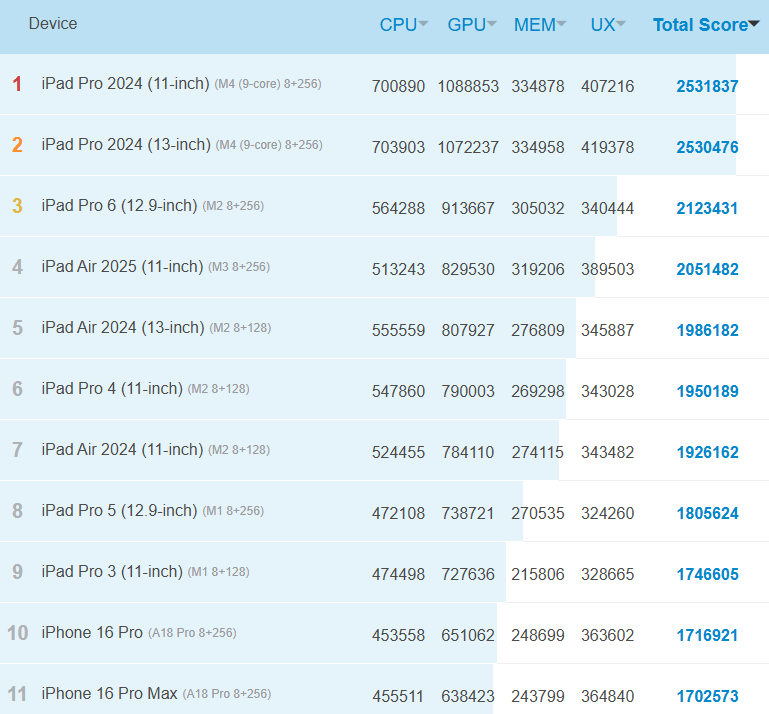Select iPad Pro 4 (11-inch) device name

(112, 388)
